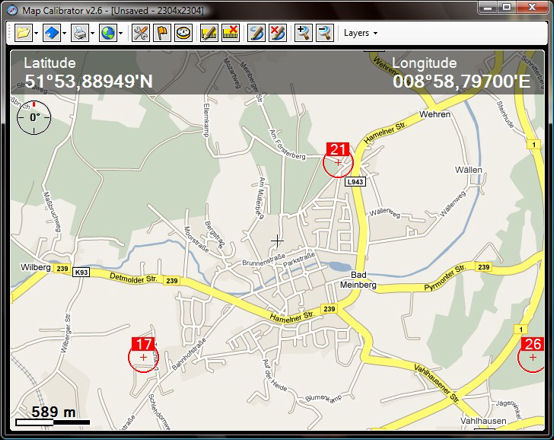Click the Map Calibrator app icon in title bar

12,10
